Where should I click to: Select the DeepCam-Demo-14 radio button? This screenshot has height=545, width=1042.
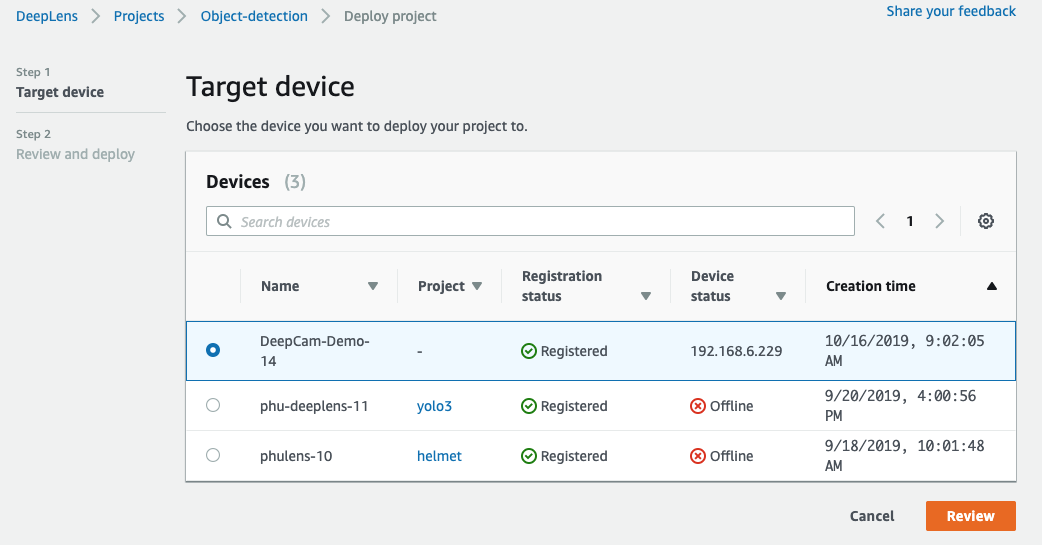213,350
